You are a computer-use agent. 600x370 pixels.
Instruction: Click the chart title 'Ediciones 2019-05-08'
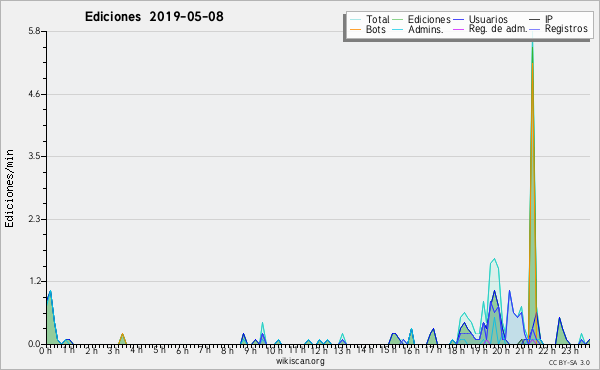coord(154,17)
